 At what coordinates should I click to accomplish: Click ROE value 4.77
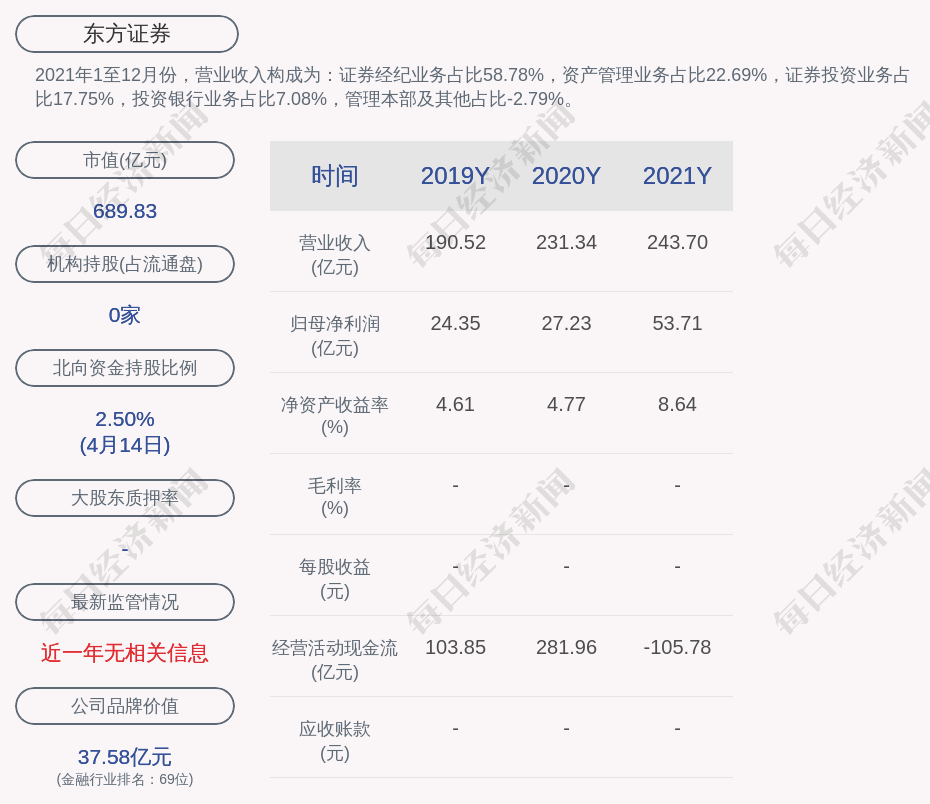point(566,404)
